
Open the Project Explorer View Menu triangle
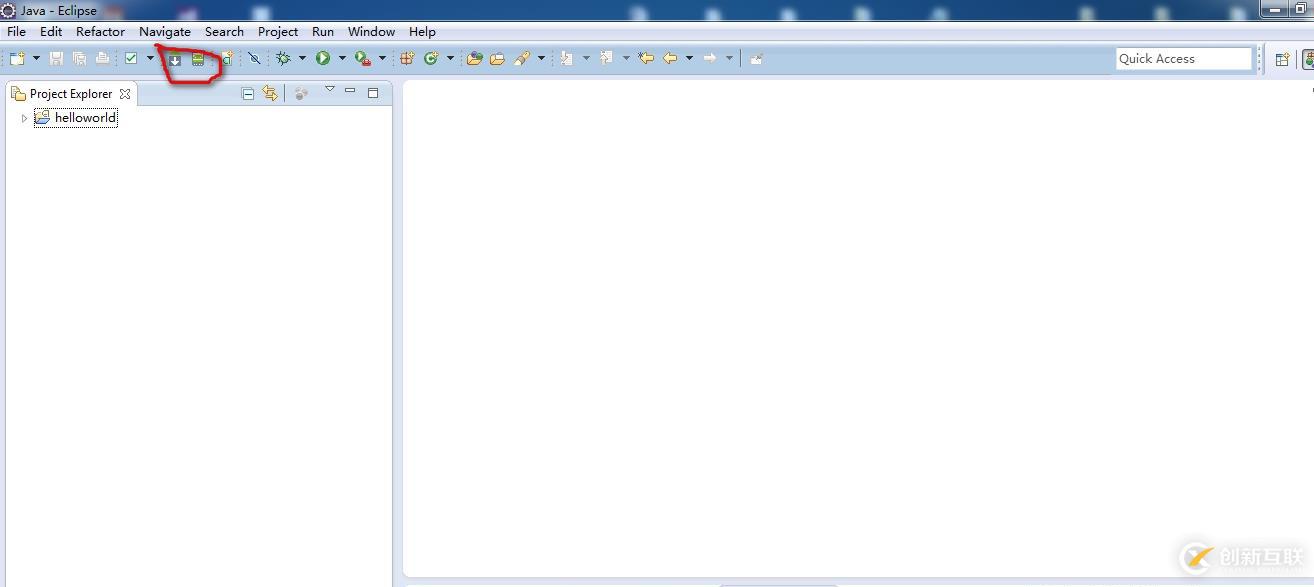[x=329, y=90]
